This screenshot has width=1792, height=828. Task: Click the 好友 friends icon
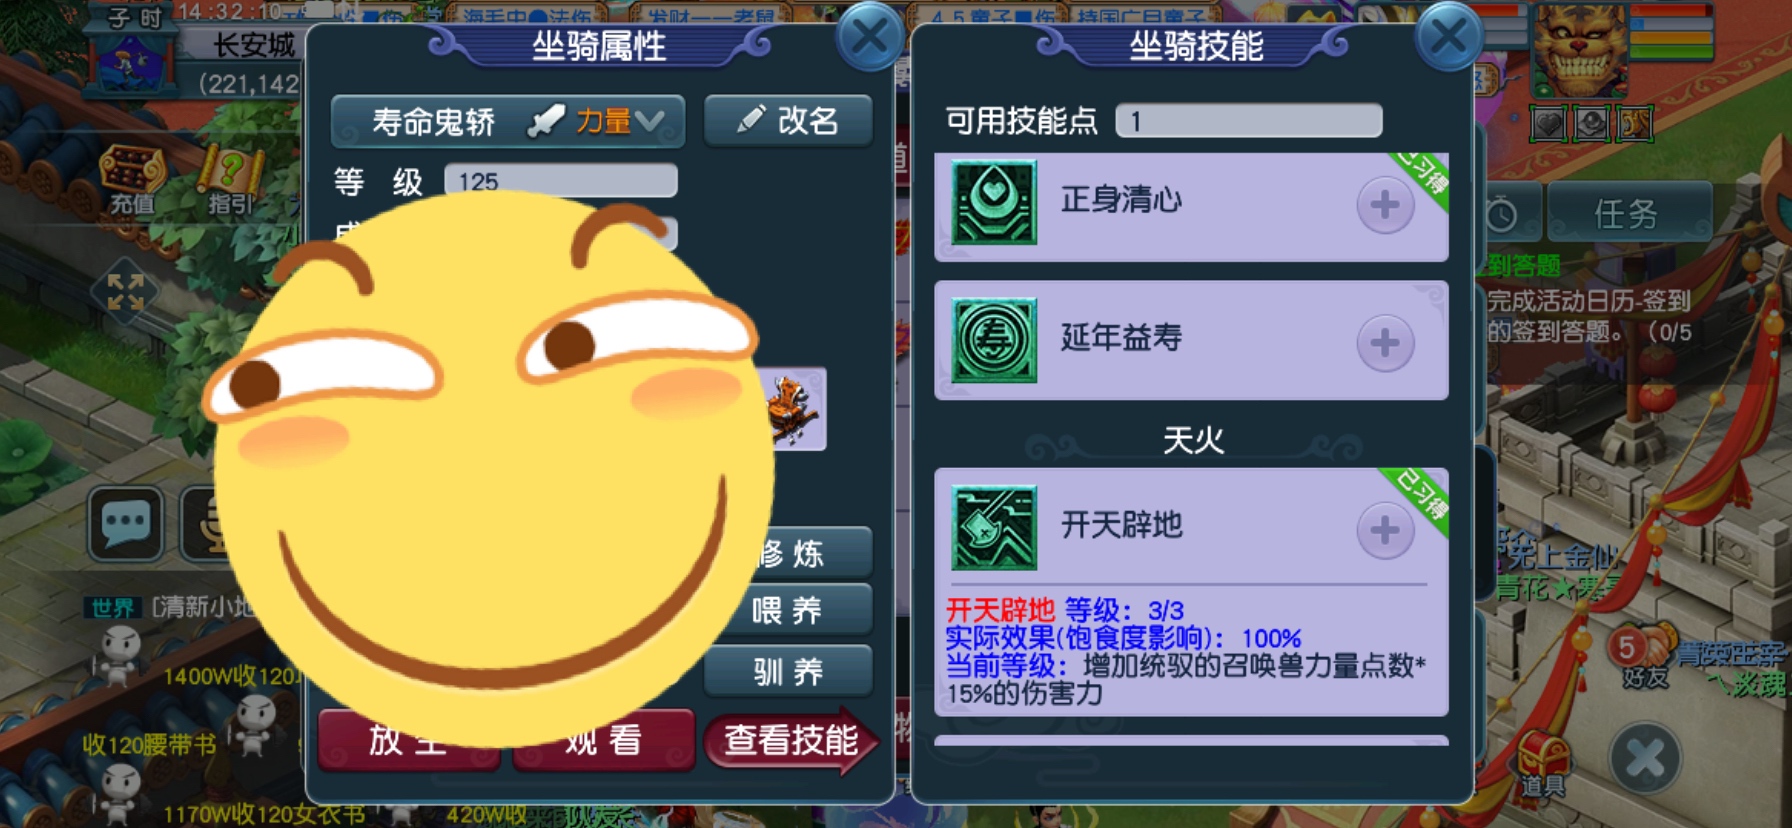click(x=1644, y=655)
